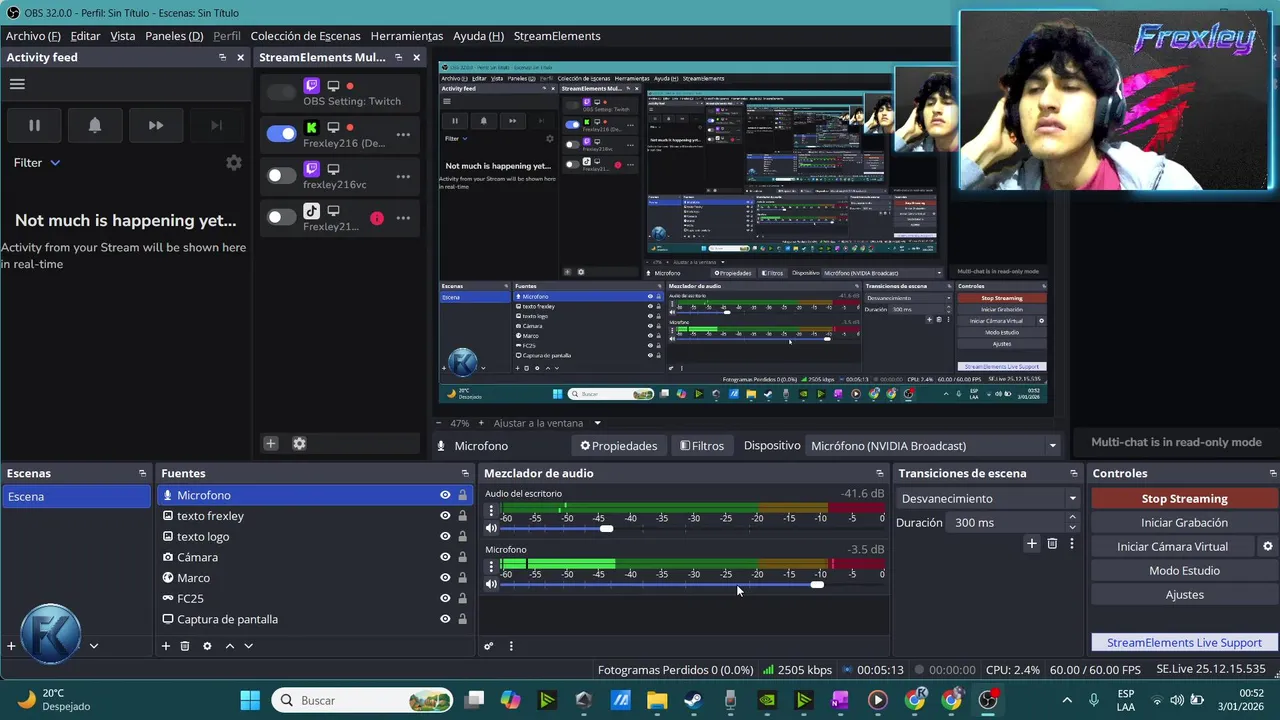Increase the transition duration

coord(1073,517)
